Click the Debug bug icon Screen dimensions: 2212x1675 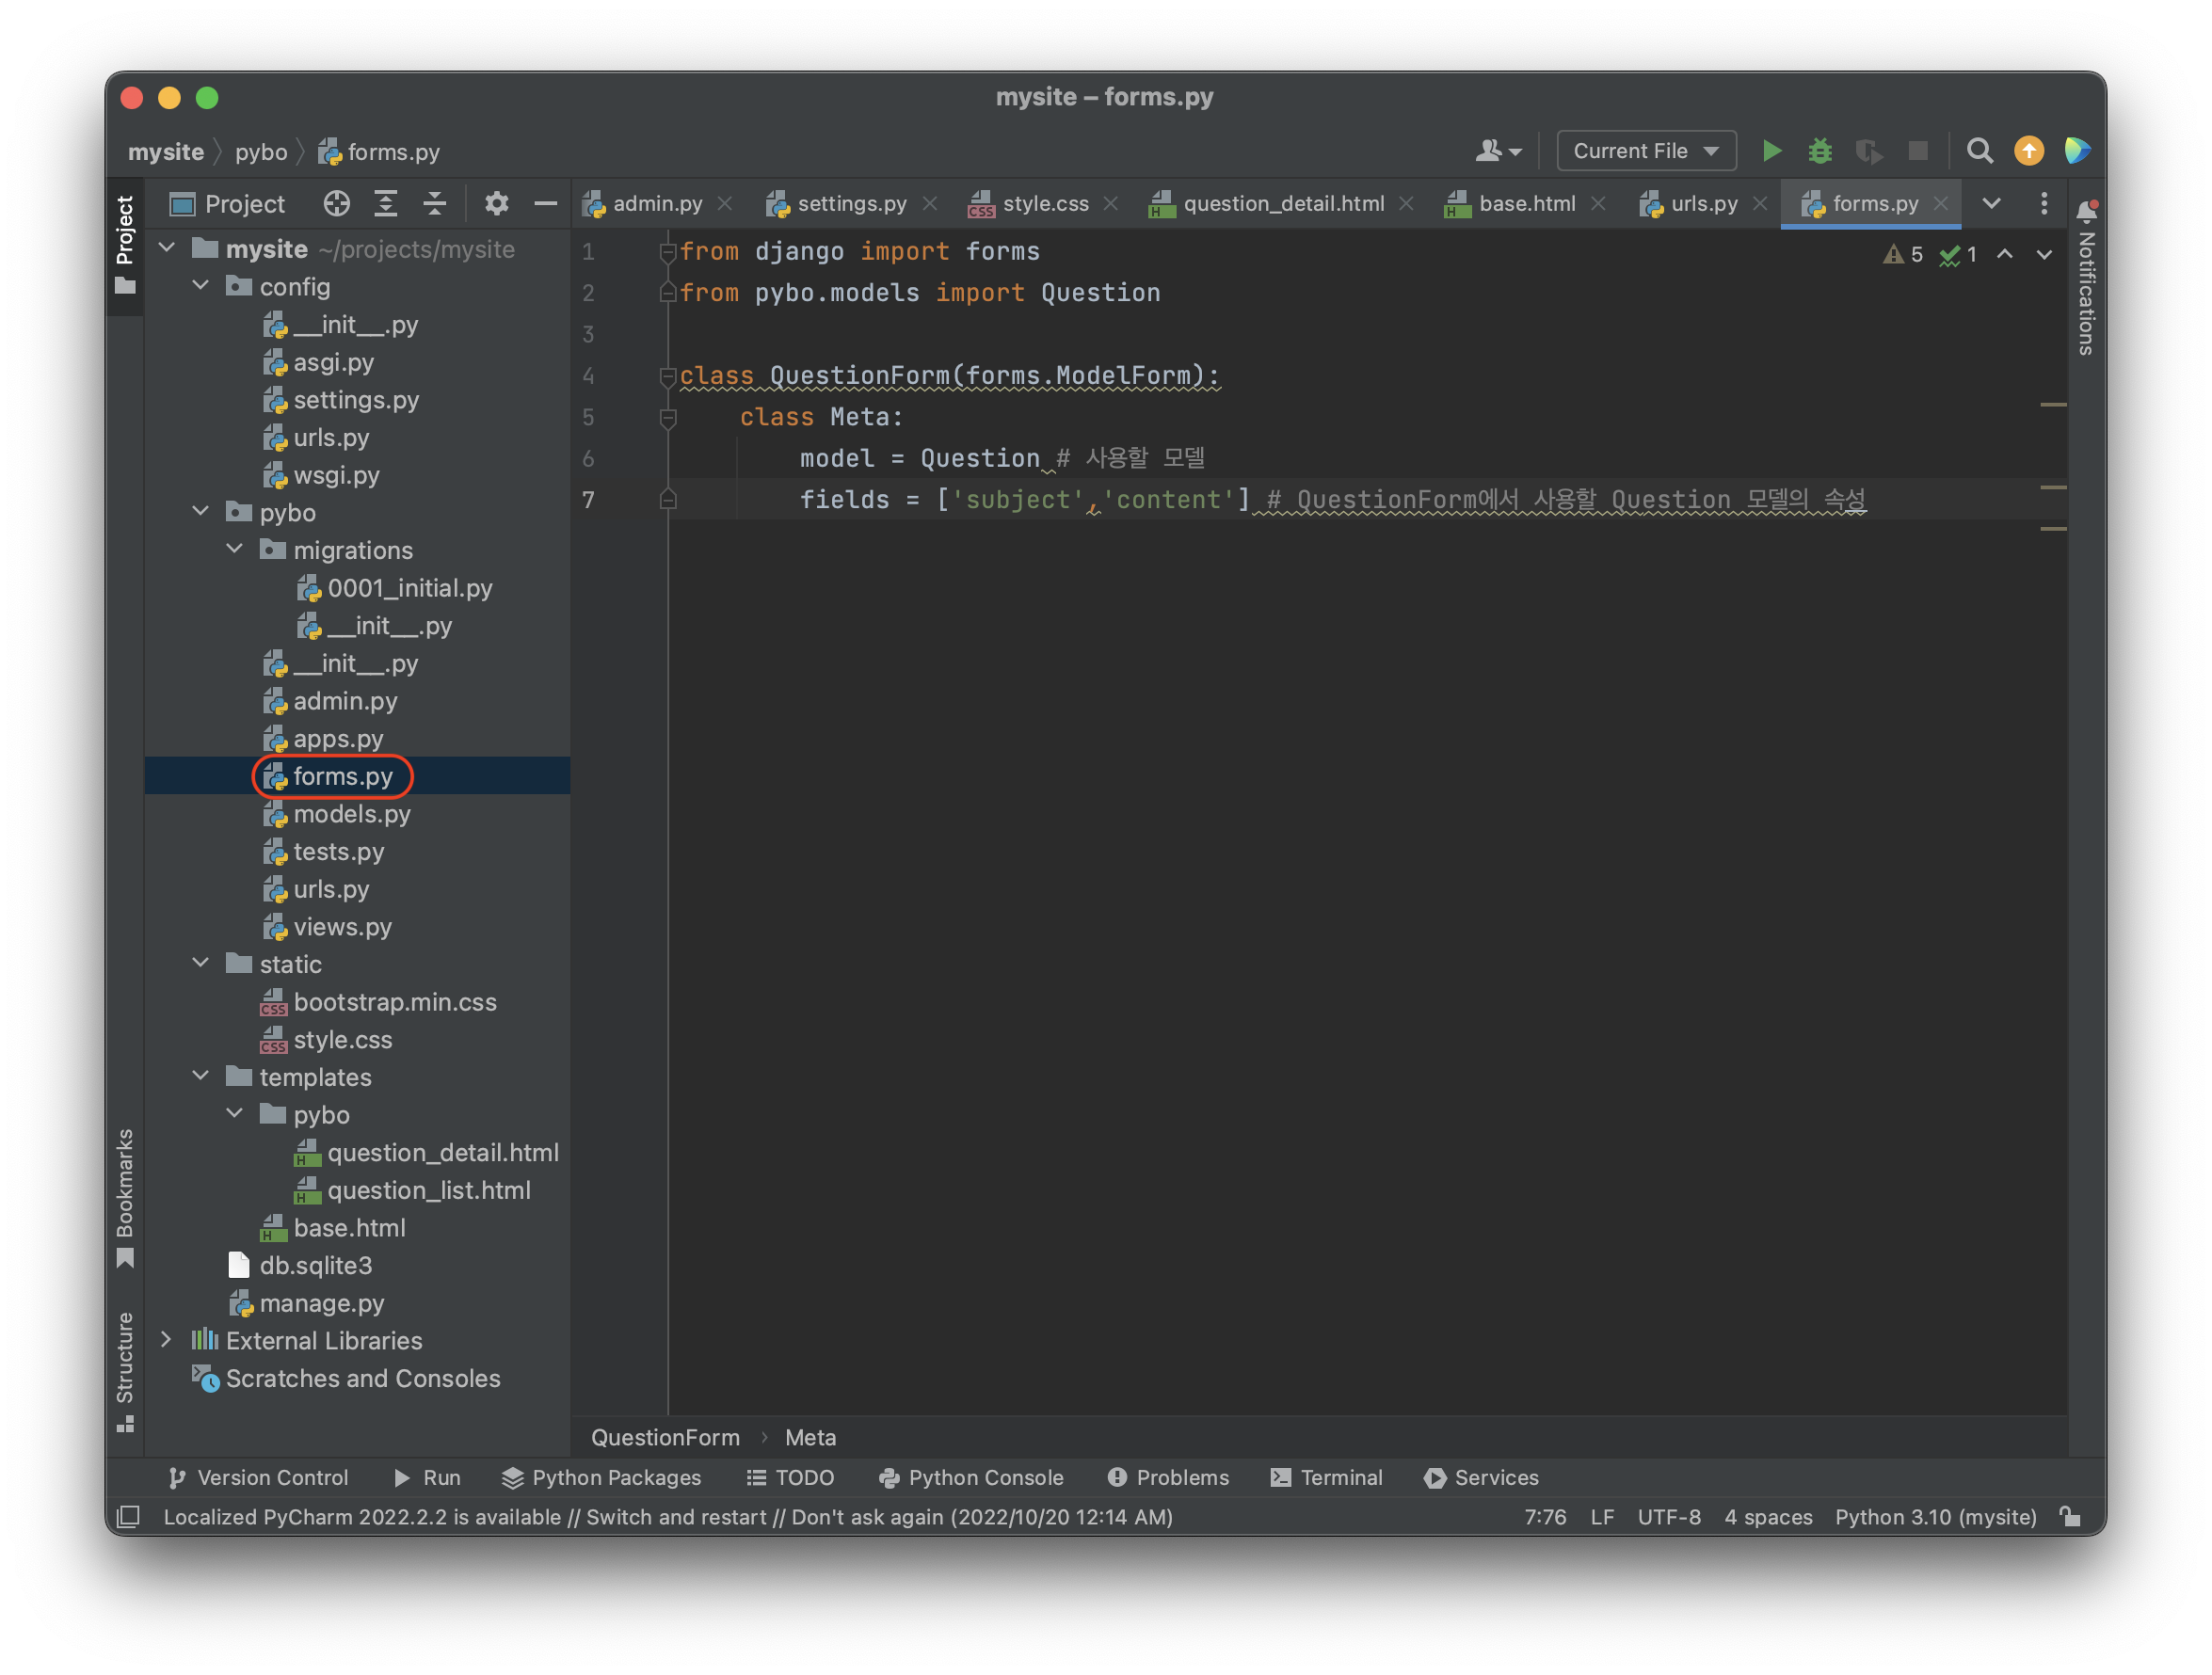(1819, 151)
